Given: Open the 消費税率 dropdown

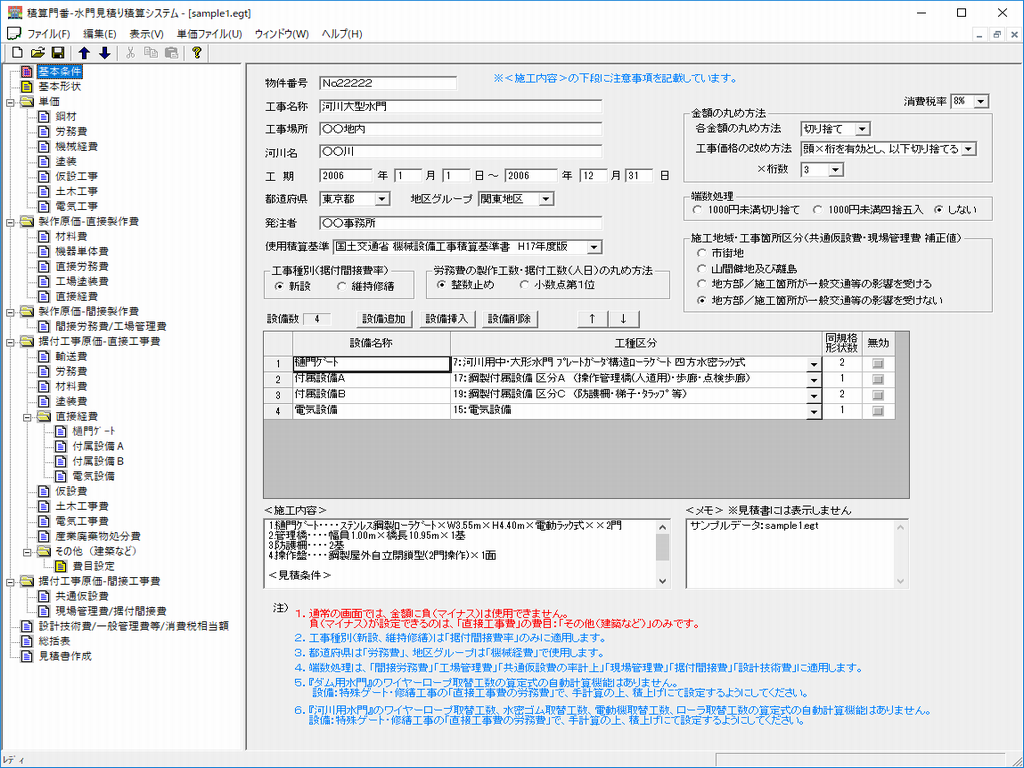Looking at the screenshot, I should 980,101.
